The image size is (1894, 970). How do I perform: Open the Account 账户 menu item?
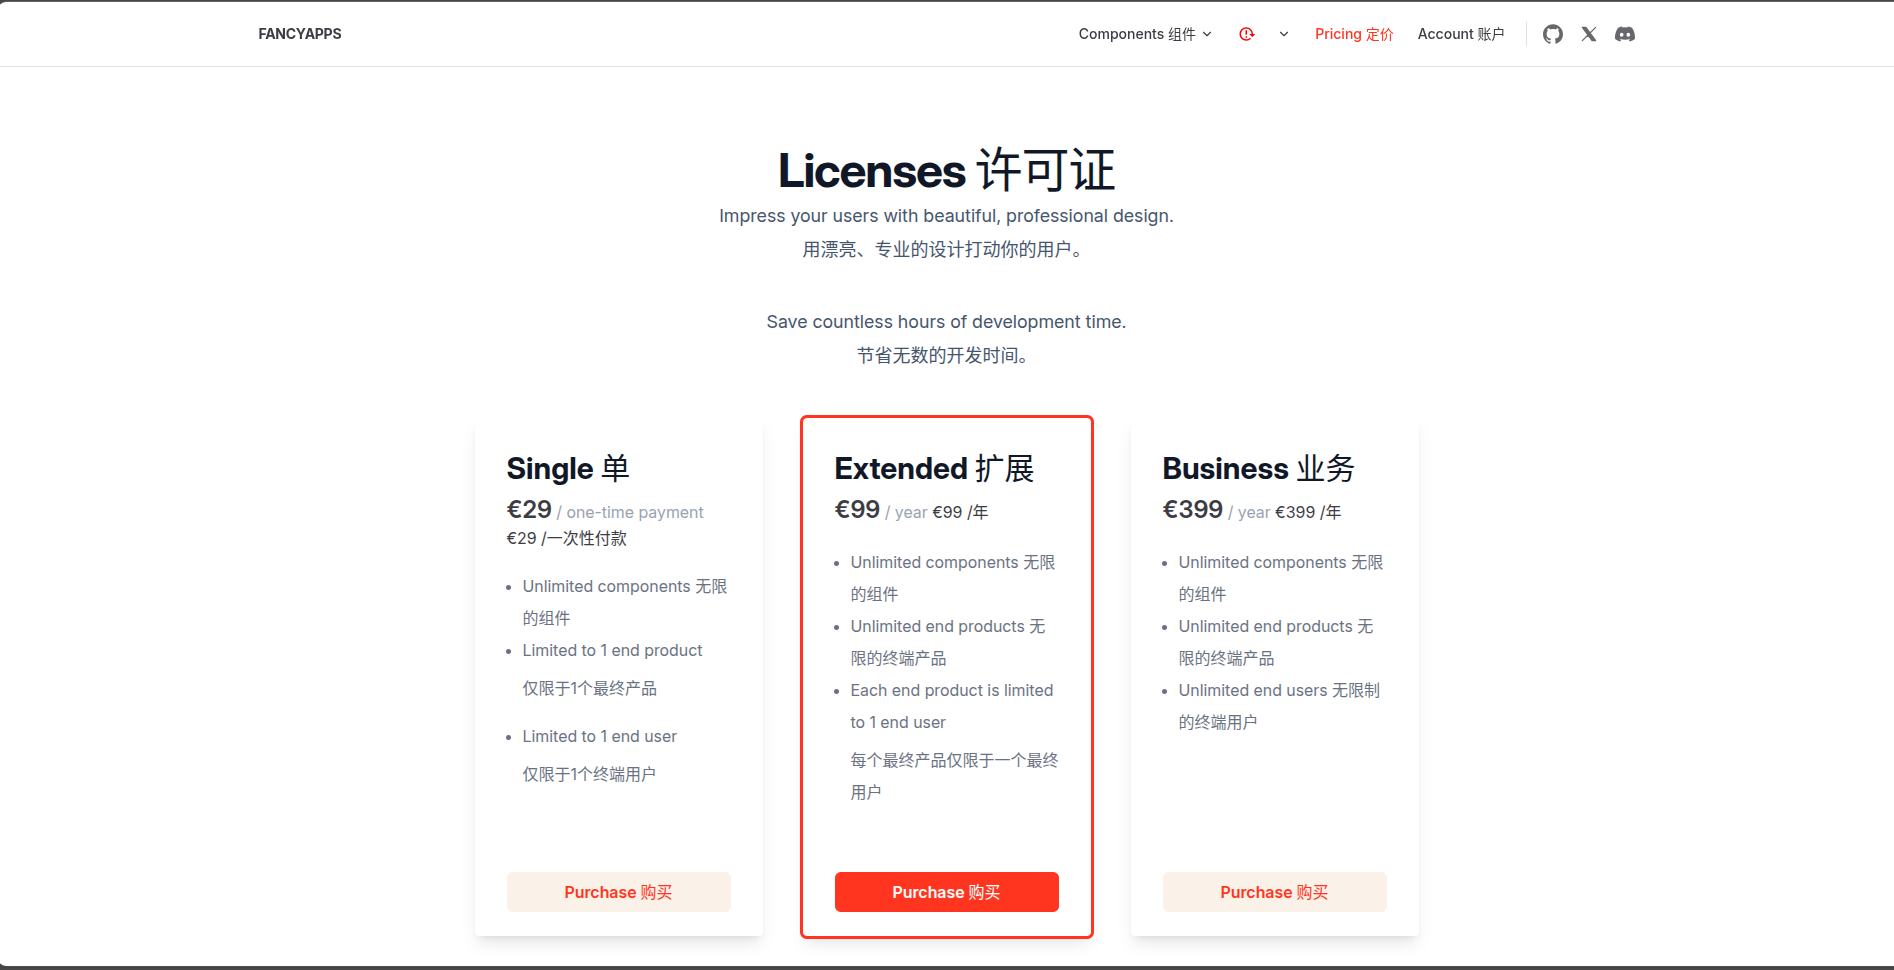(1461, 33)
